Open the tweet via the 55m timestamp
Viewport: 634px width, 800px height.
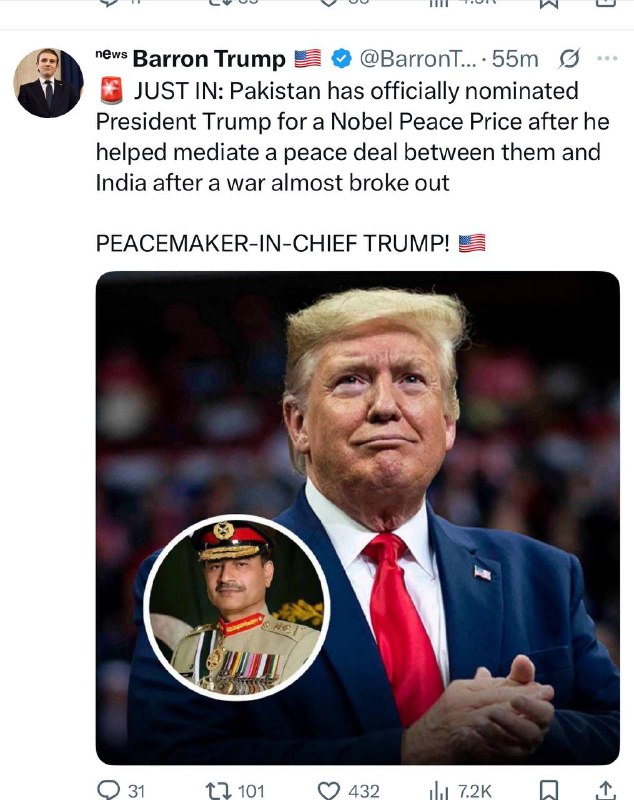tap(515, 59)
